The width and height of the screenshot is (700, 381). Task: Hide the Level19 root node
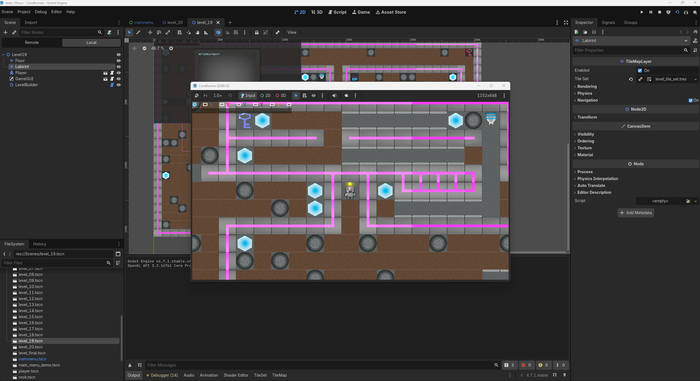119,54
